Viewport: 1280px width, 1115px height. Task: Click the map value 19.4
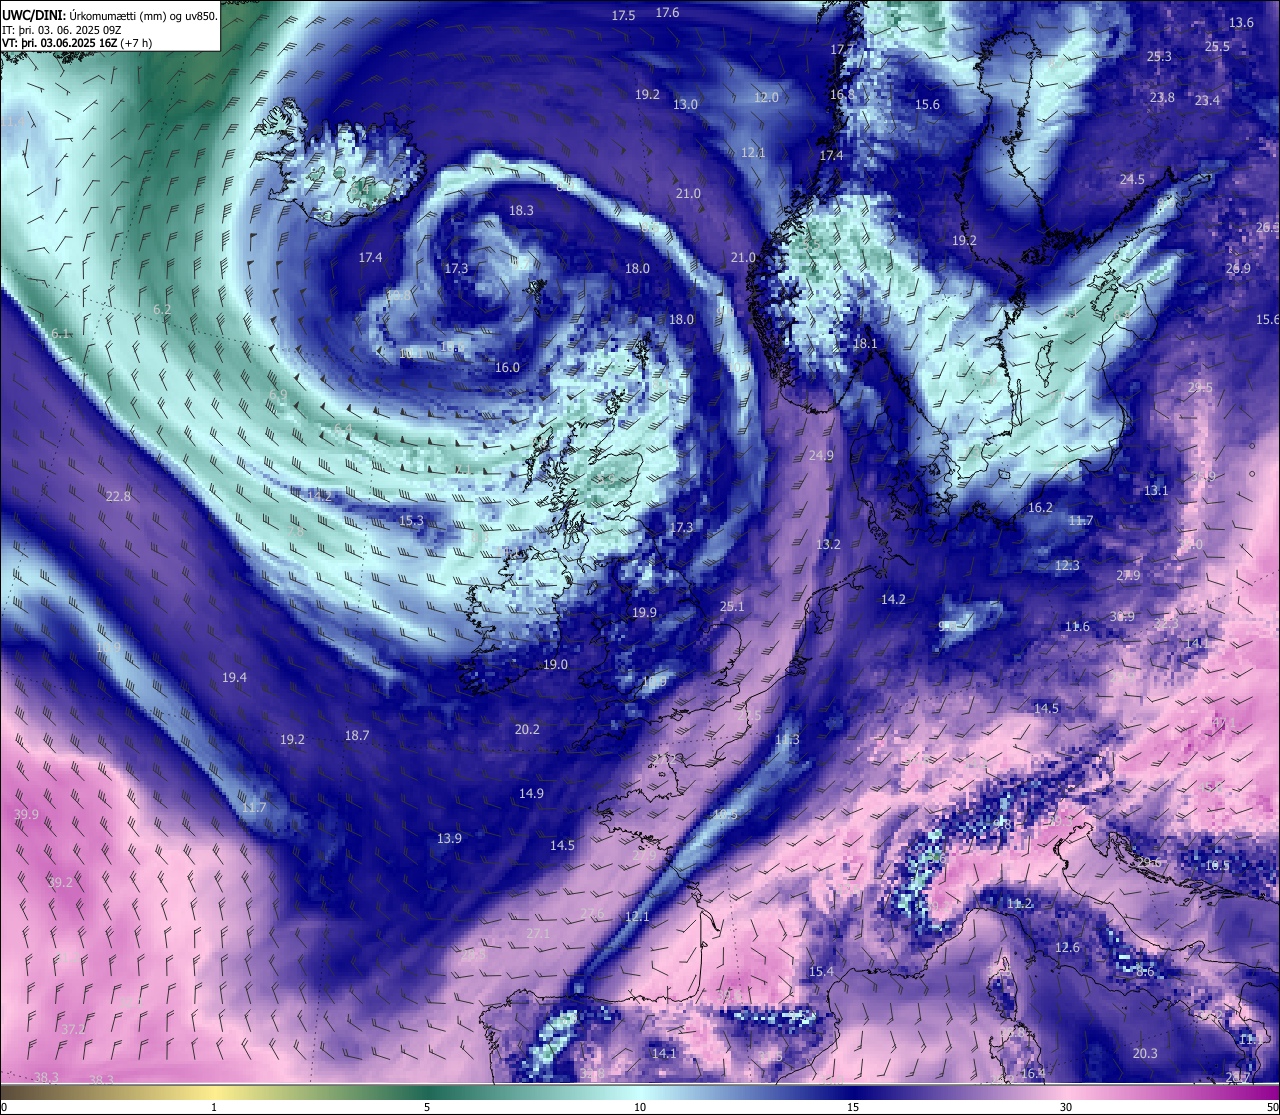pos(234,678)
